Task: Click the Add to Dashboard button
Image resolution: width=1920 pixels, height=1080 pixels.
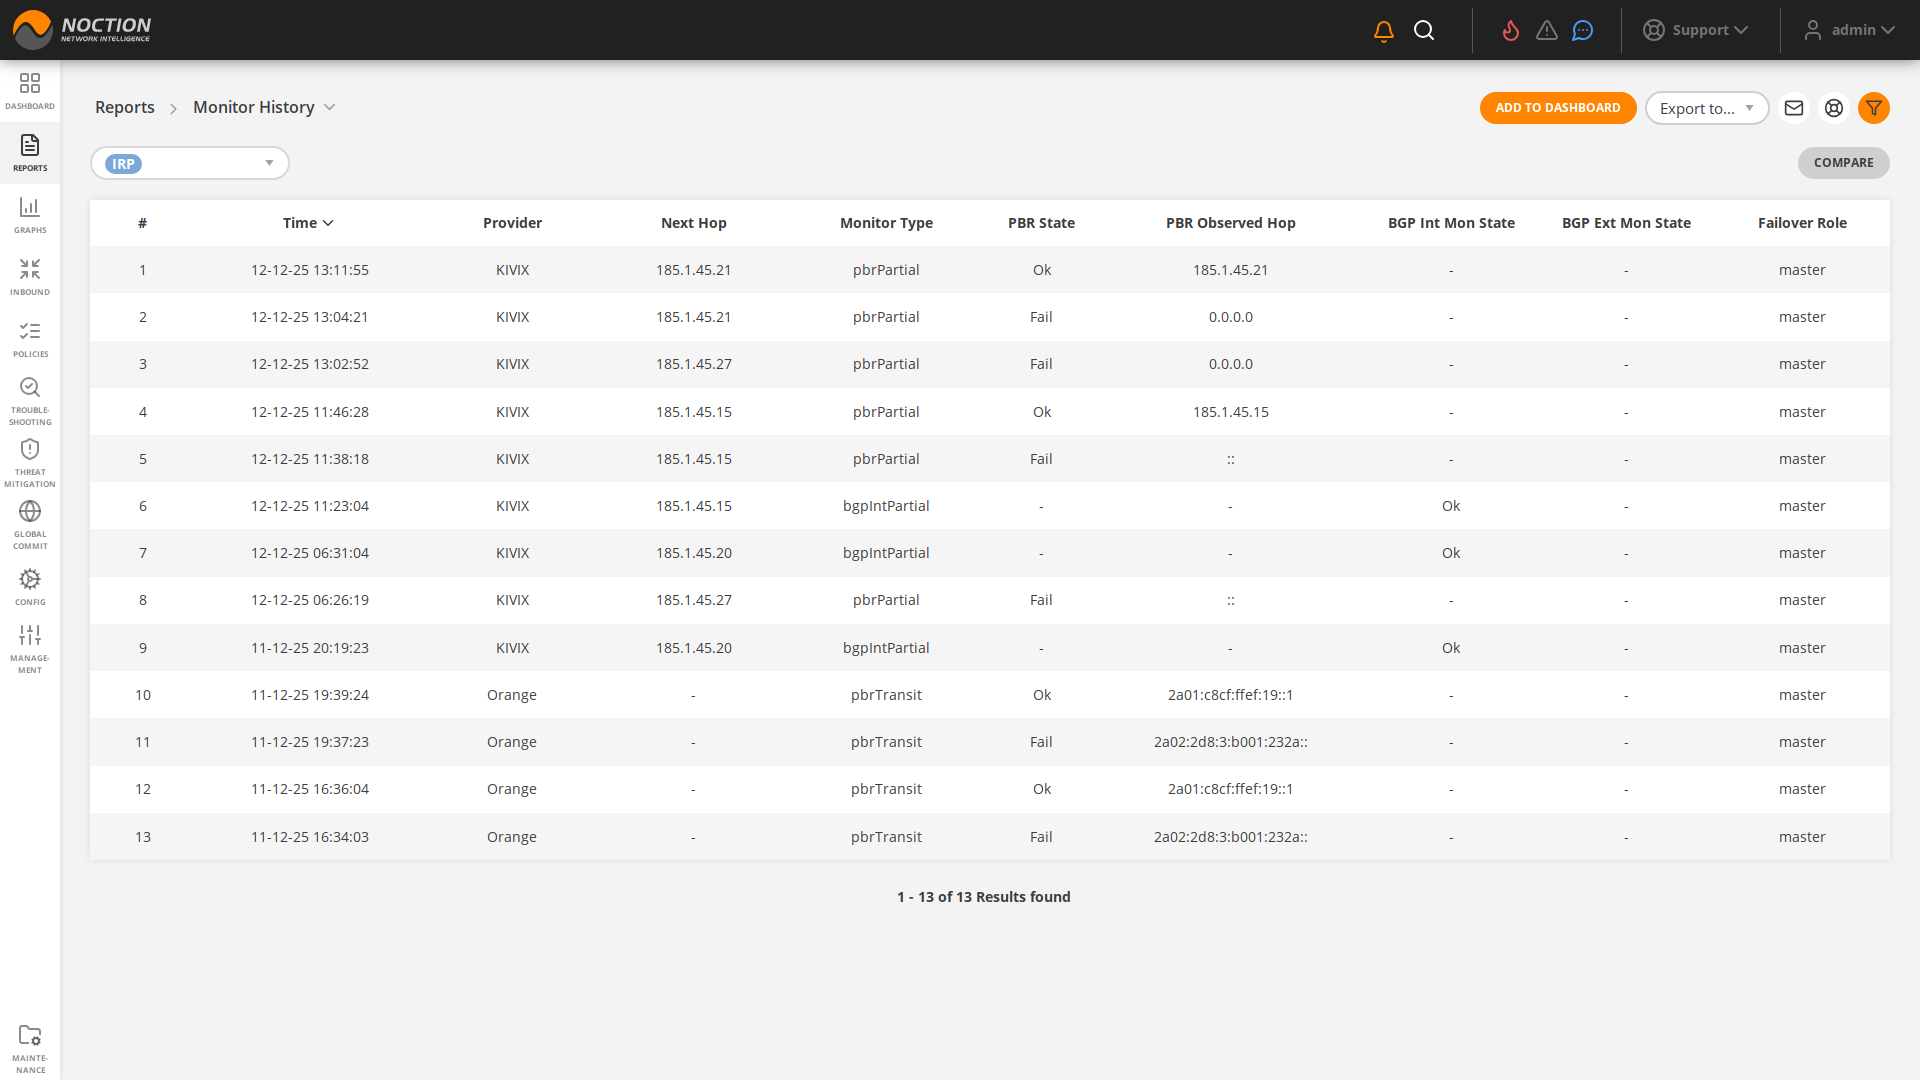Action: [x=1557, y=108]
